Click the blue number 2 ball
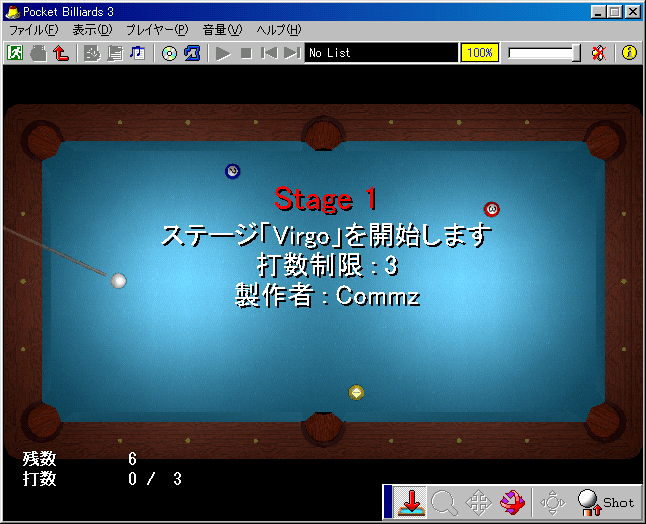646x524 pixels. [232, 171]
